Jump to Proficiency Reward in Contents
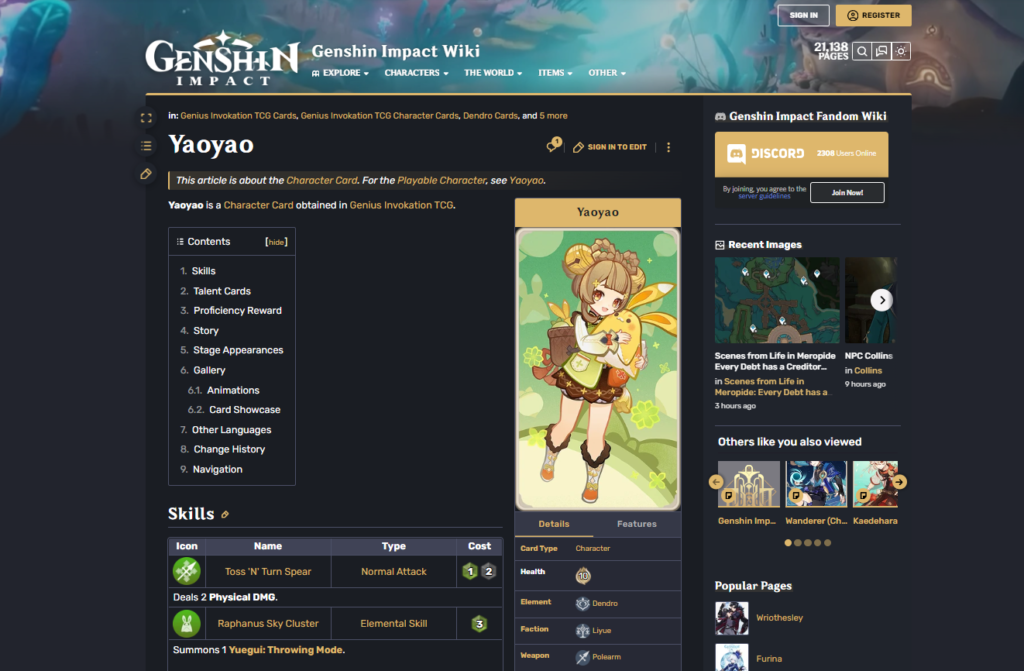The height and width of the screenshot is (671, 1024). (x=237, y=311)
